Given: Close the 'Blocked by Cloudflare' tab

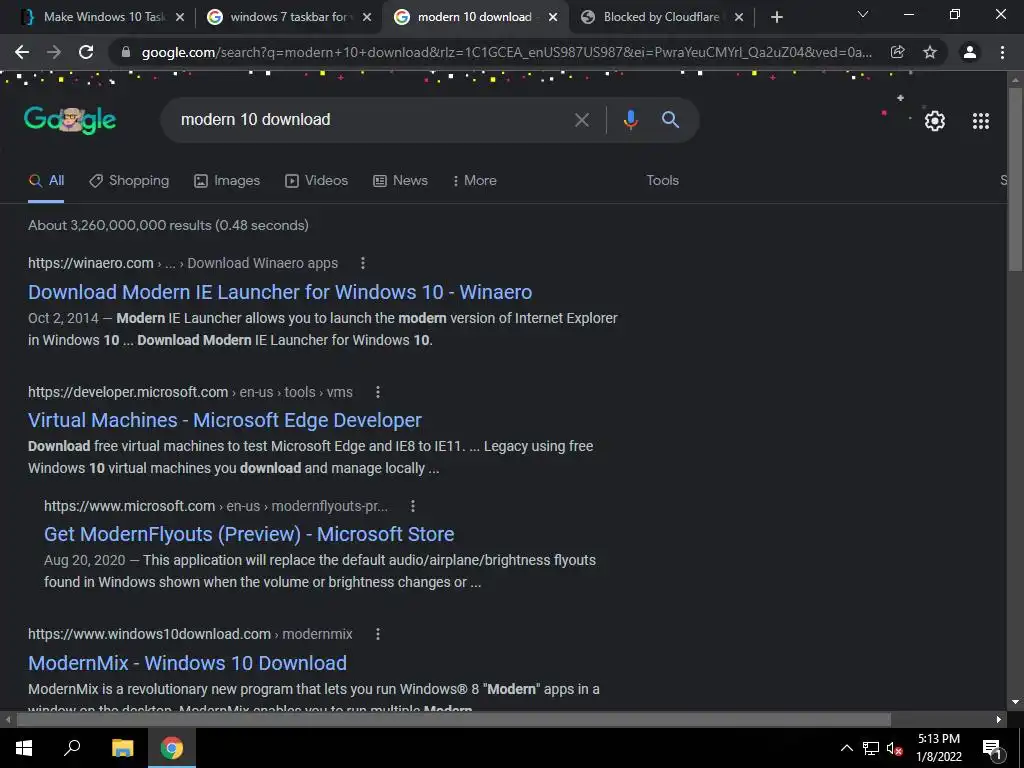Looking at the screenshot, I should [x=739, y=18].
